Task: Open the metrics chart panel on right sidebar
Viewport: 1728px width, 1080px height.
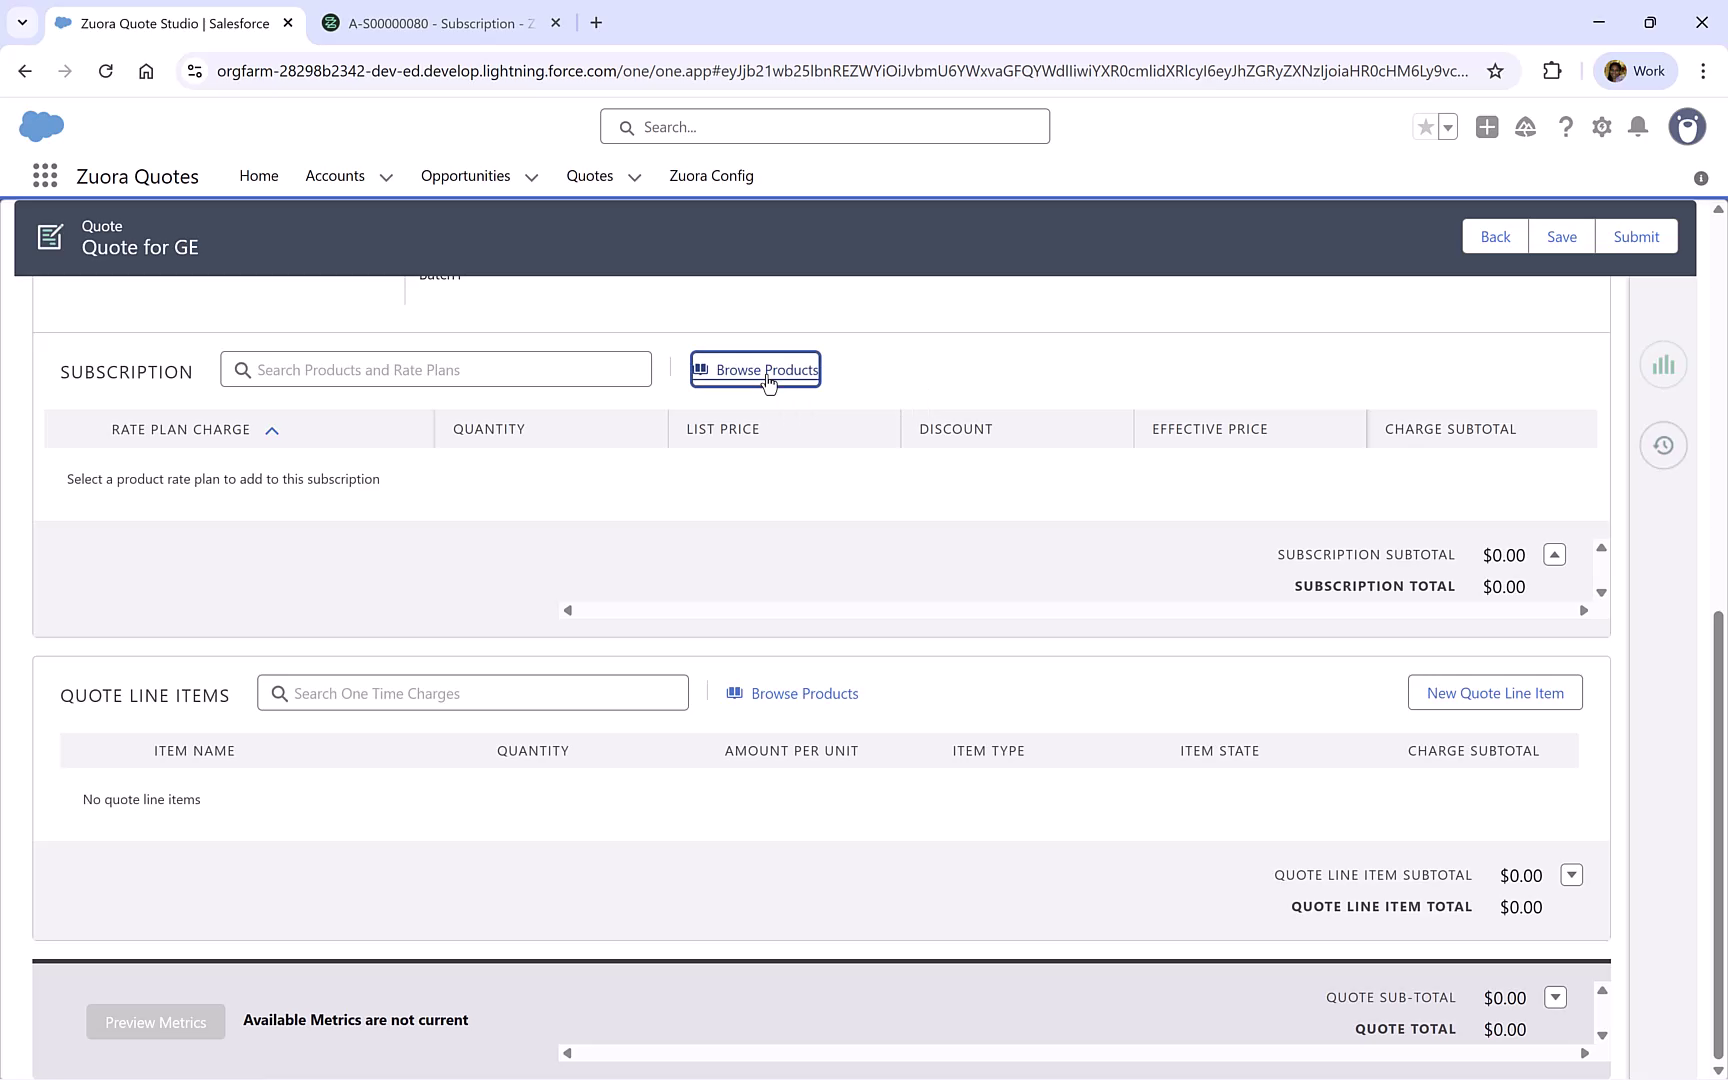Action: [x=1663, y=364]
